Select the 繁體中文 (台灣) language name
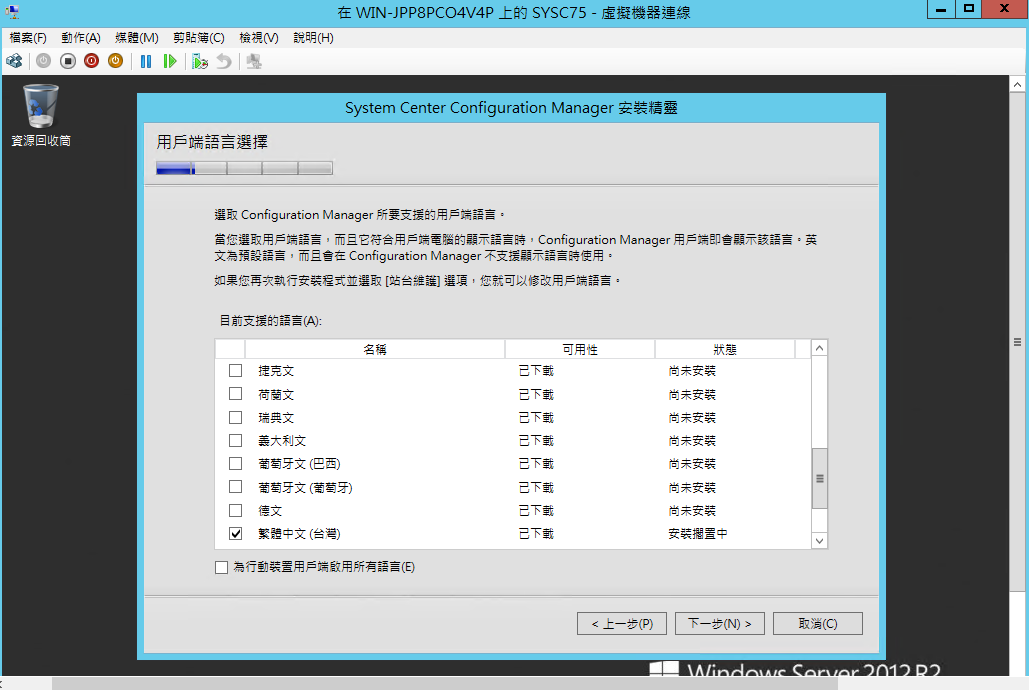The width and height of the screenshot is (1029, 690). click(299, 534)
